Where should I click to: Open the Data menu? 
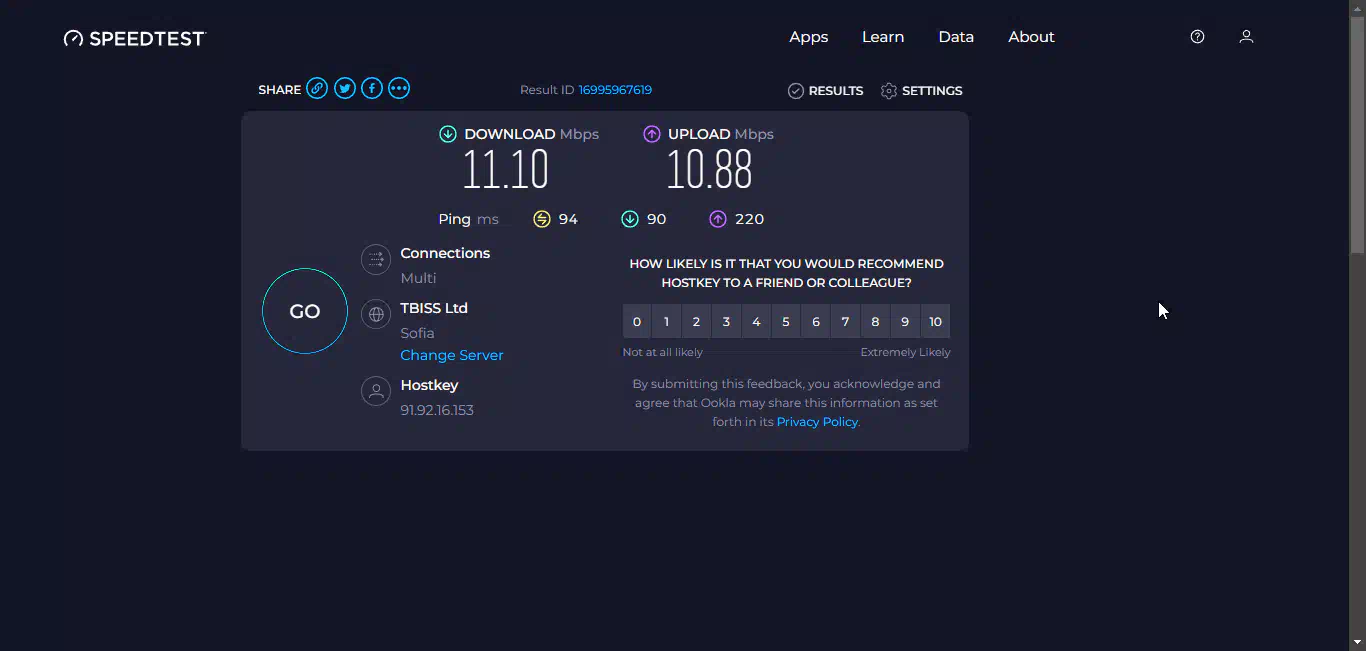click(x=956, y=37)
